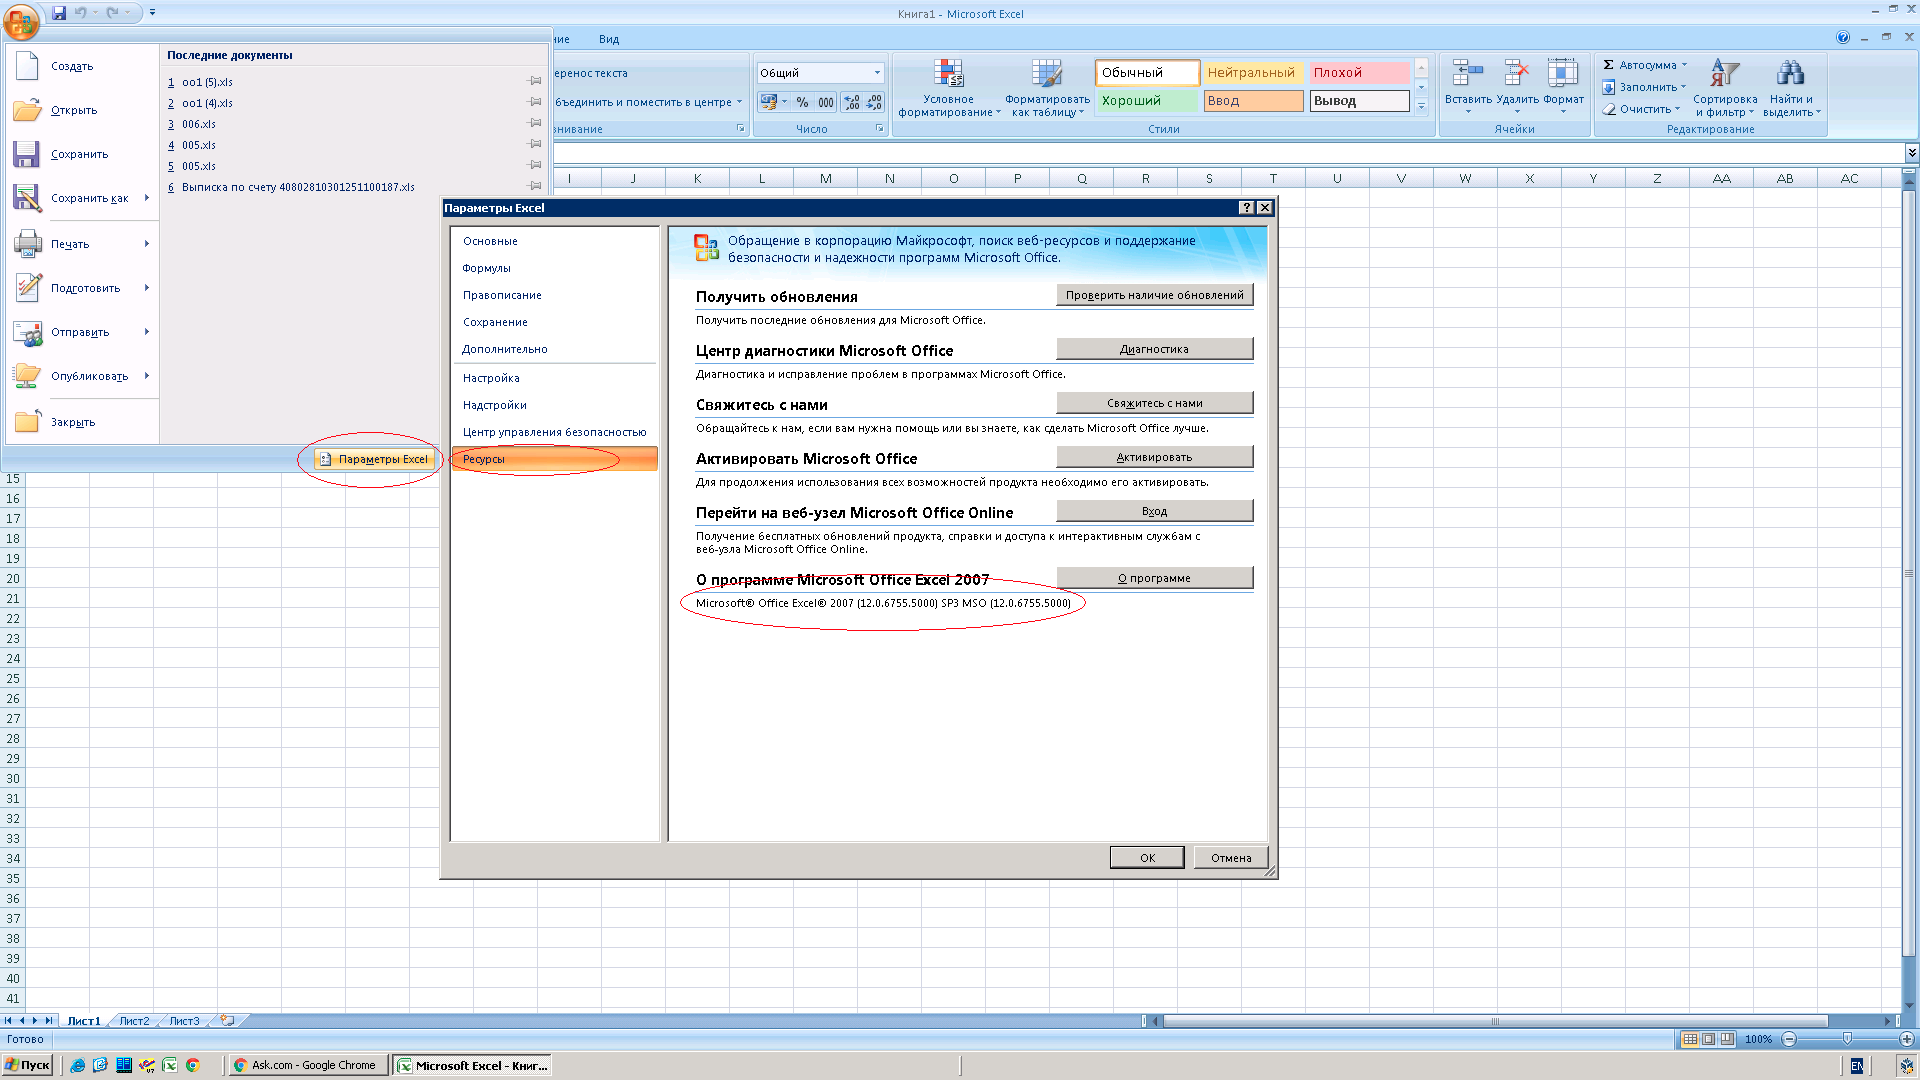Click the percent style icon

[x=802, y=102]
